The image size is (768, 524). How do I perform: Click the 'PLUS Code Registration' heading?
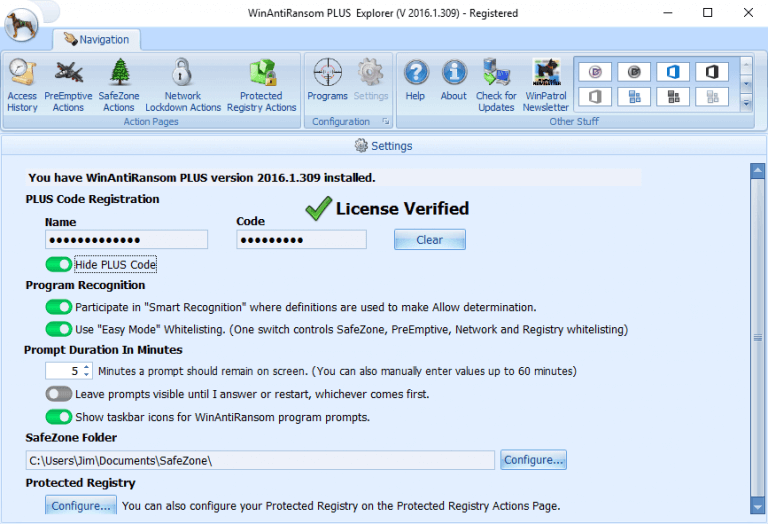pos(93,199)
